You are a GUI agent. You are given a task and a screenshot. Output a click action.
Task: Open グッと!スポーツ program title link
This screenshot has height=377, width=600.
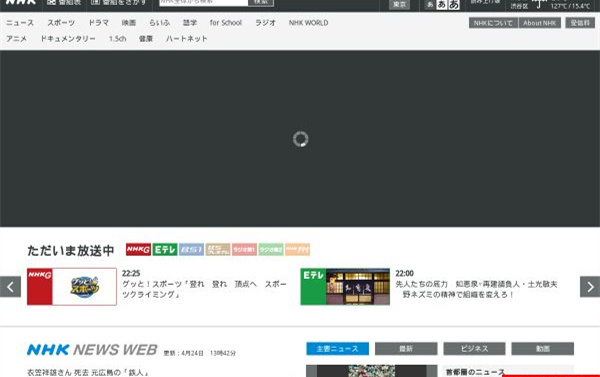pos(204,289)
